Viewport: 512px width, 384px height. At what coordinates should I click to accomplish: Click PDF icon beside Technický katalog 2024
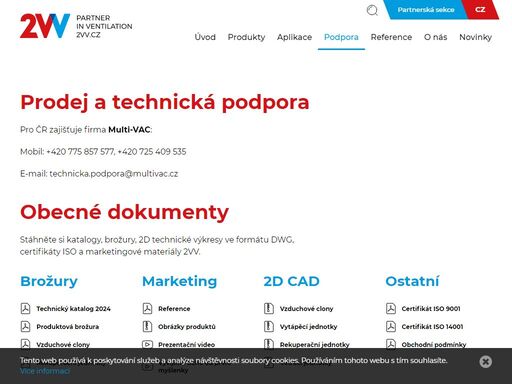[25, 309]
